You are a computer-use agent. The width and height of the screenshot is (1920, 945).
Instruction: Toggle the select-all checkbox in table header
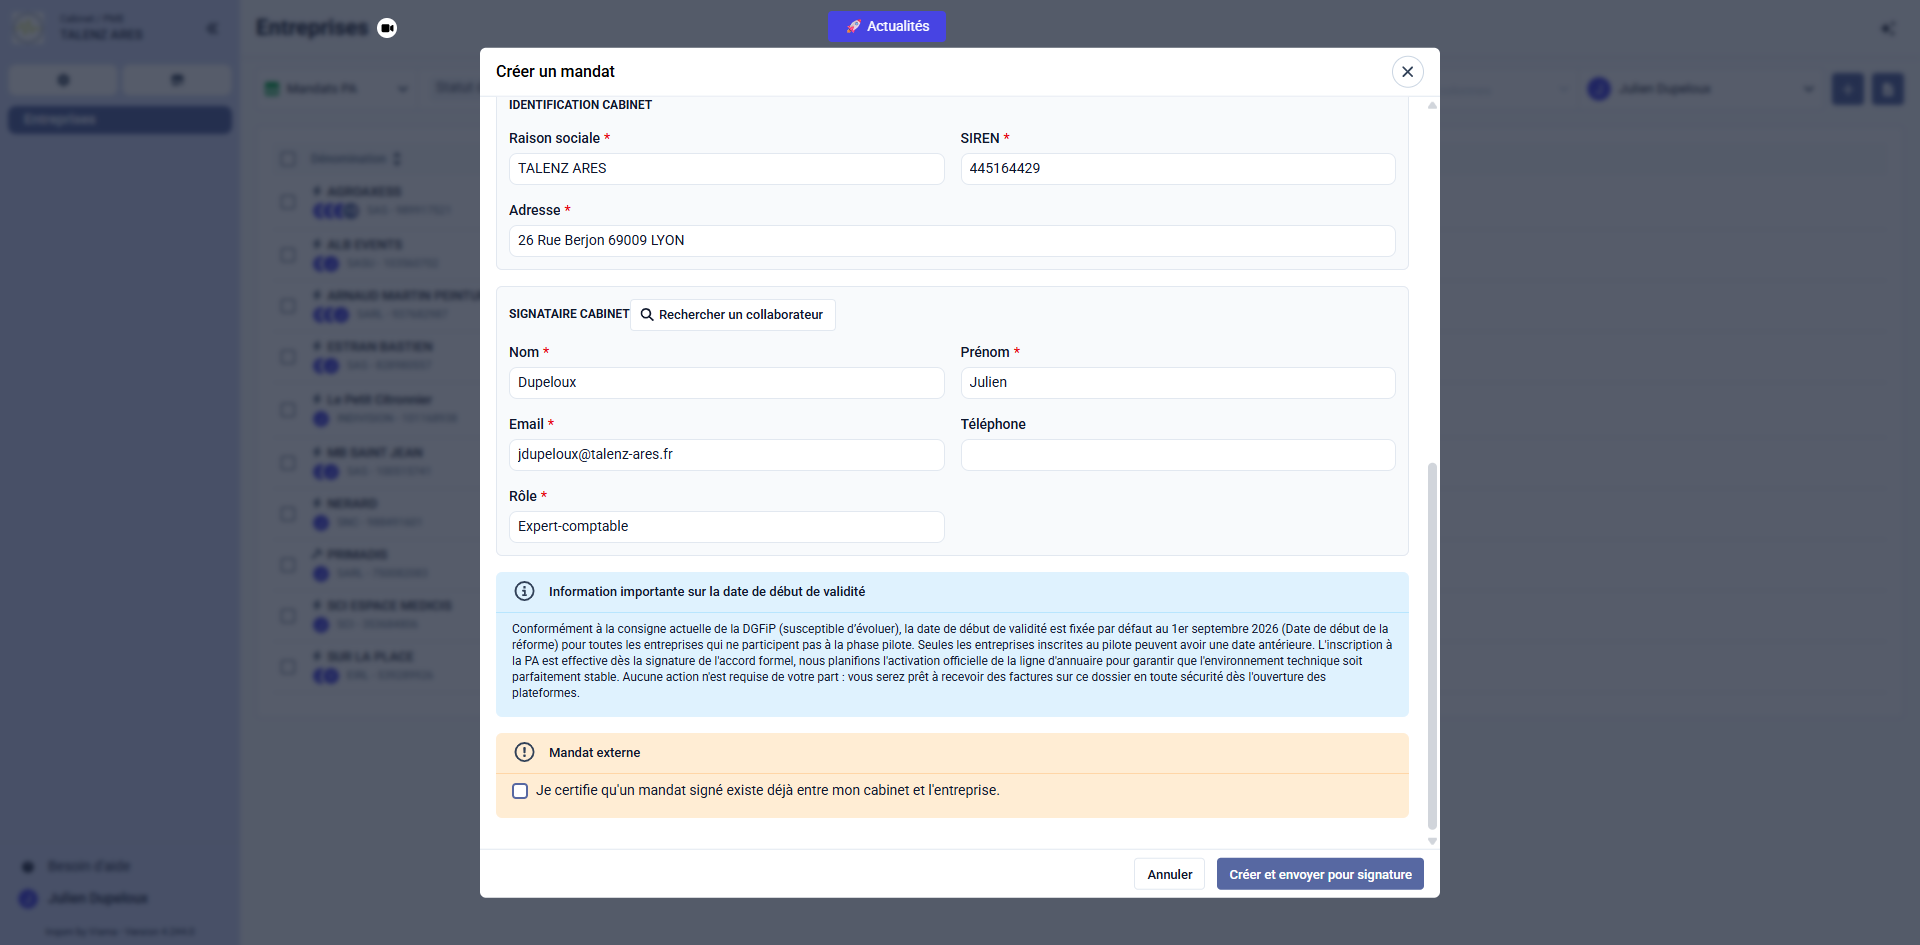[288, 159]
